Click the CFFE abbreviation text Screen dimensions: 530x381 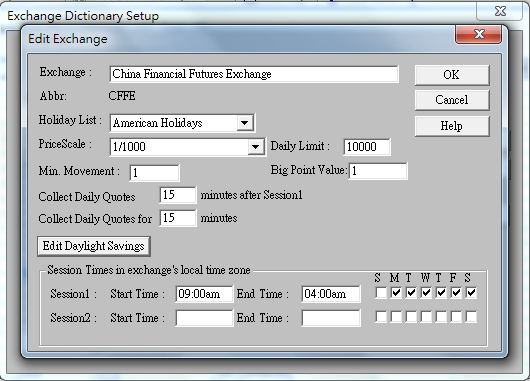[x=122, y=96]
